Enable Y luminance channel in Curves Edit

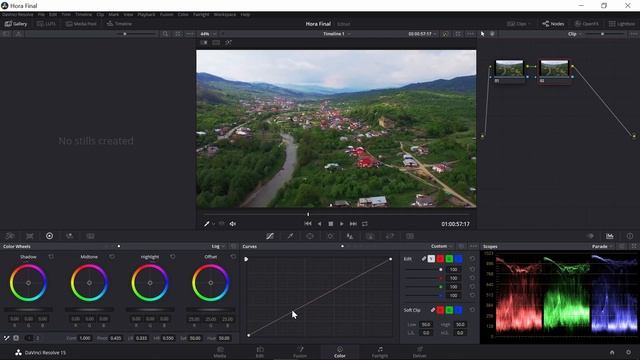[431, 259]
